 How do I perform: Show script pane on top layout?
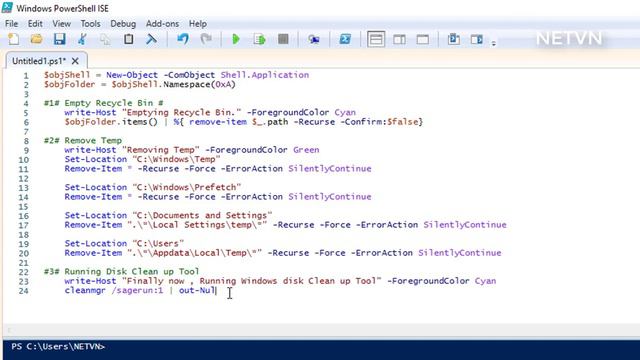pyautogui.click(x=376, y=39)
